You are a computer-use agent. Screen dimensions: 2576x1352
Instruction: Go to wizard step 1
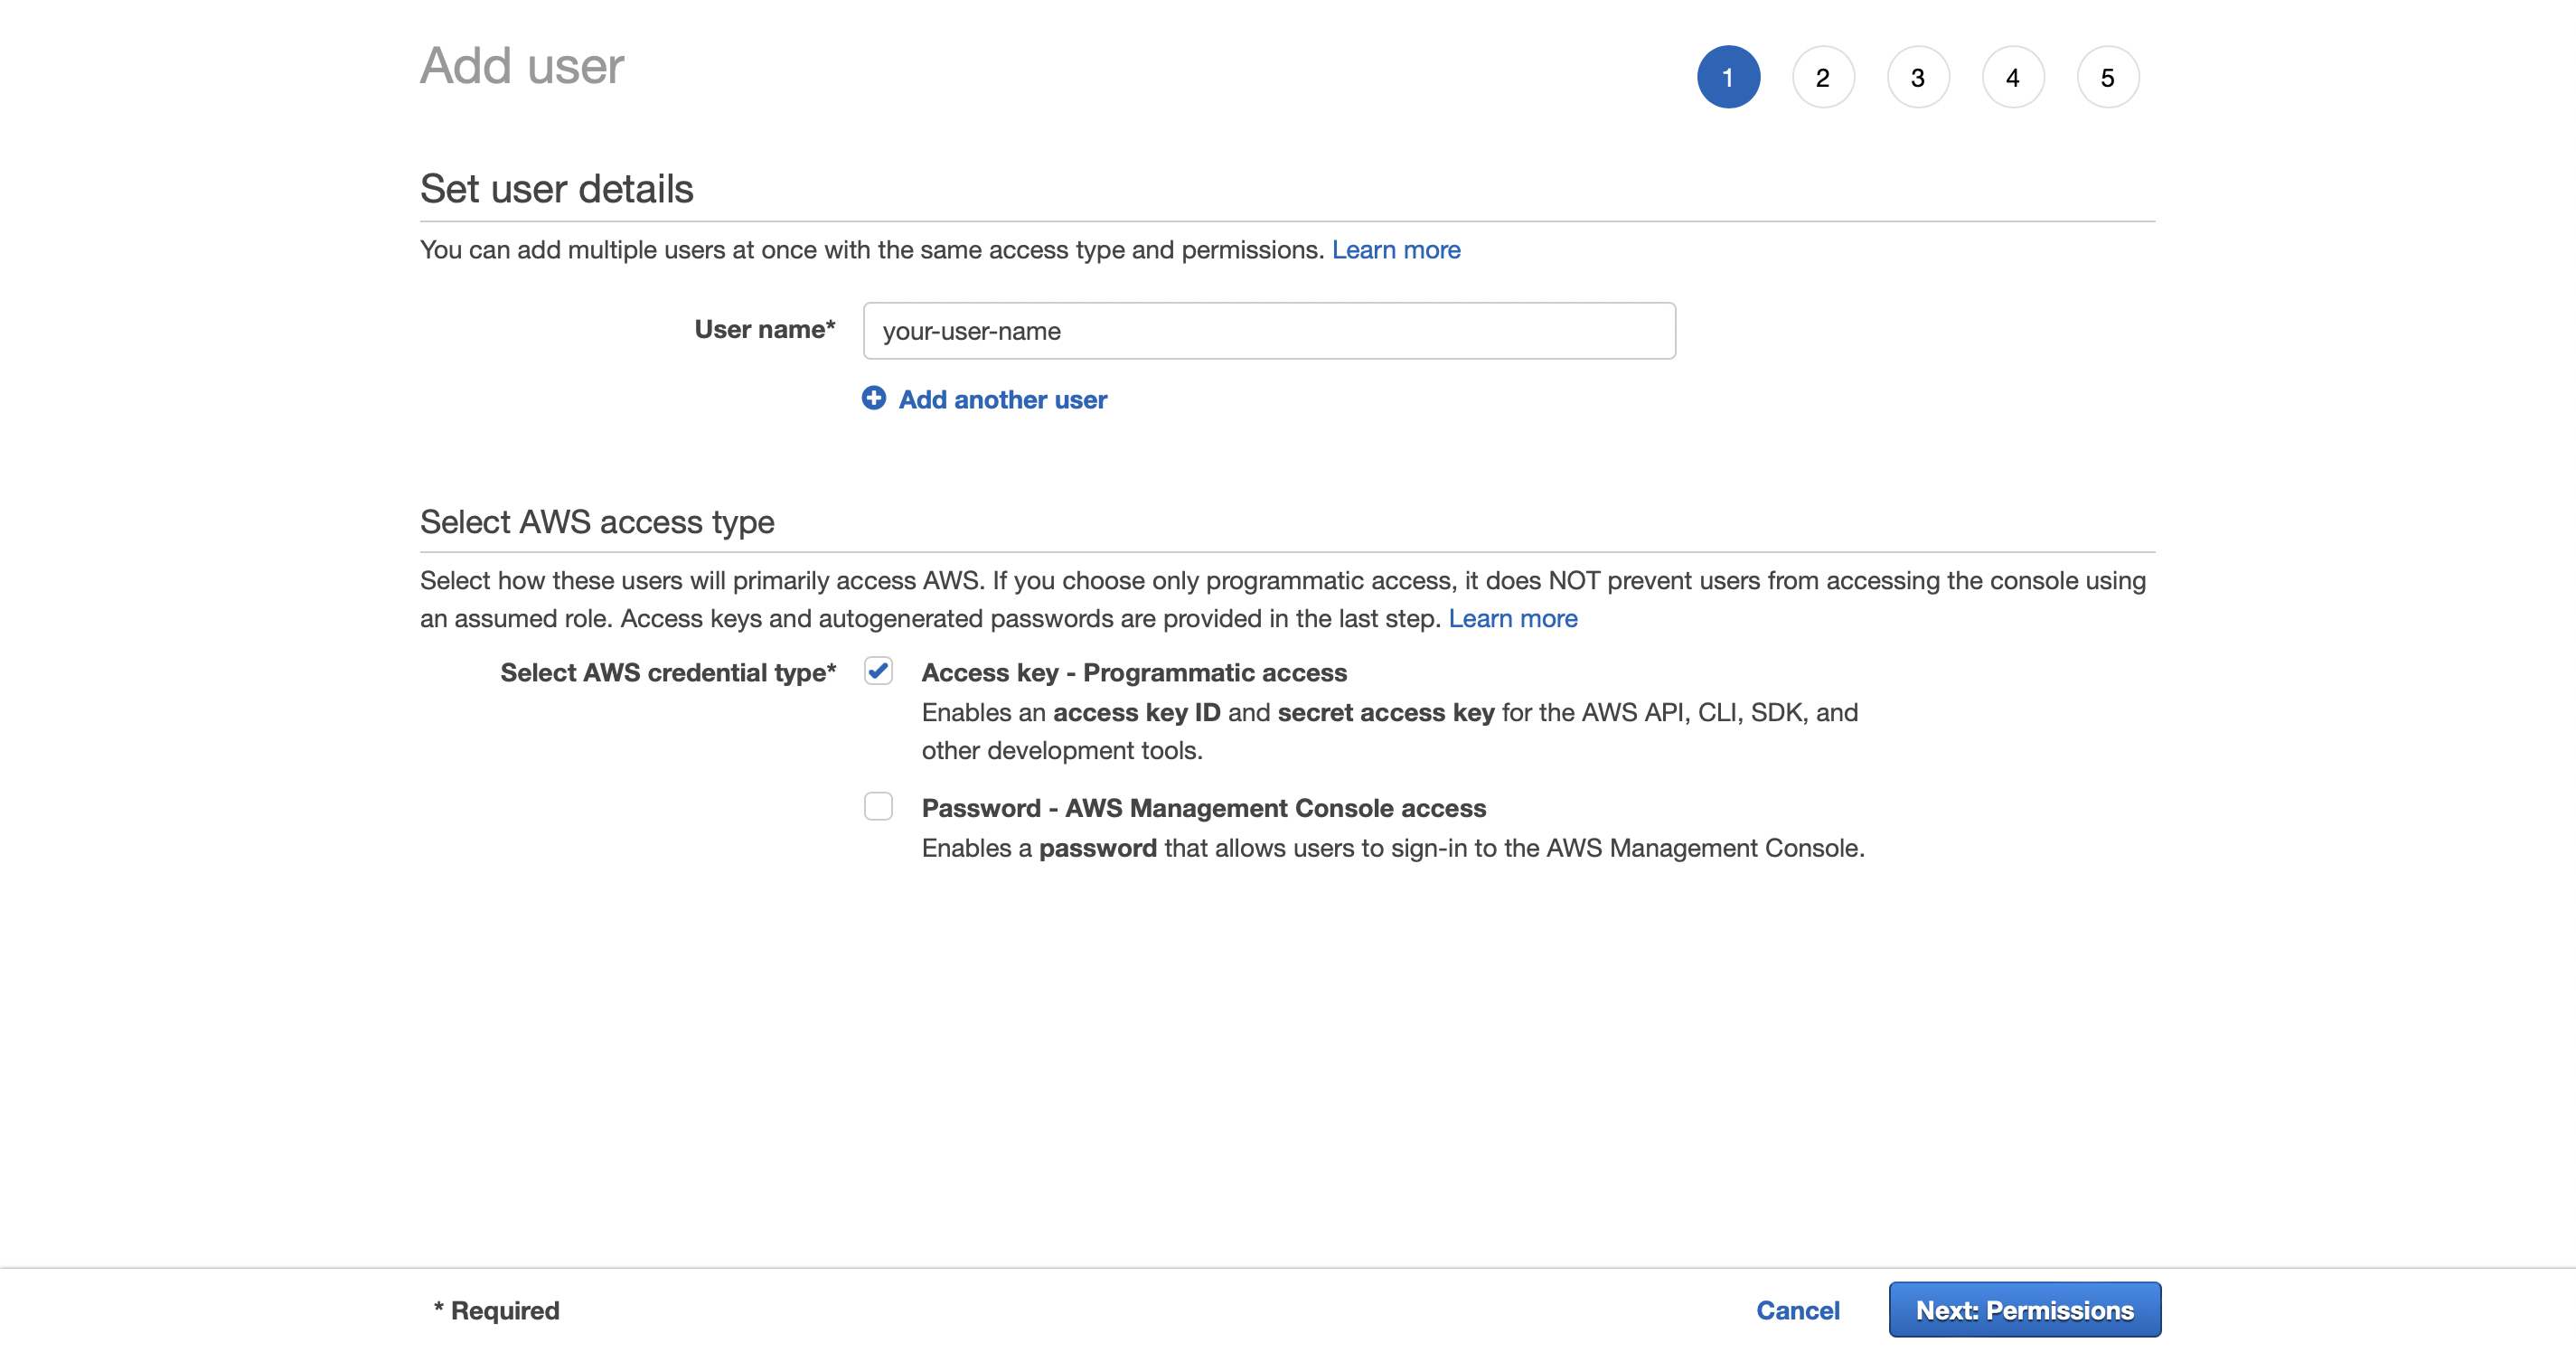point(1728,77)
